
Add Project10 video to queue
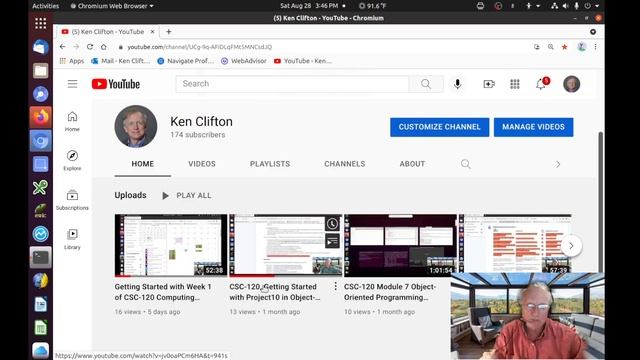pyautogui.click(x=332, y=241)
